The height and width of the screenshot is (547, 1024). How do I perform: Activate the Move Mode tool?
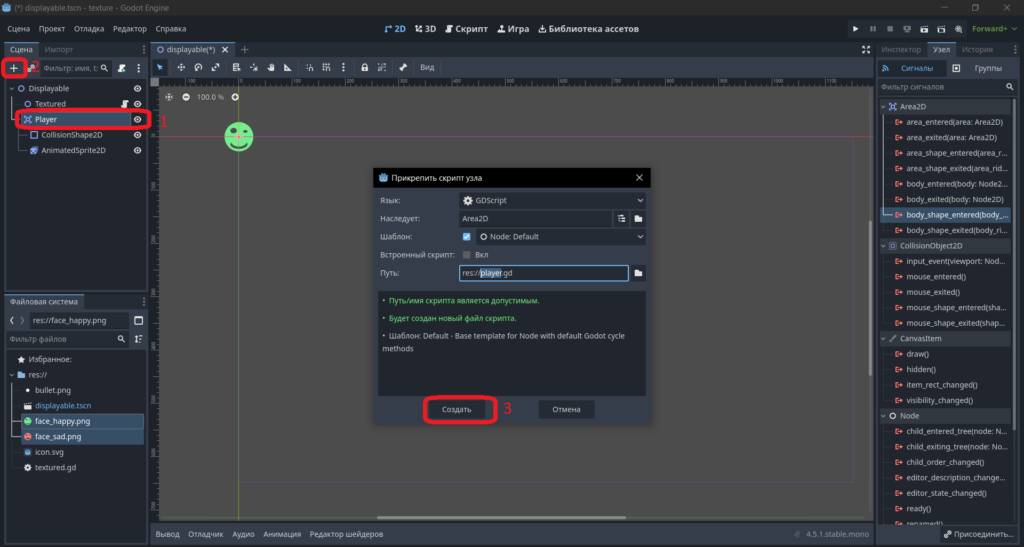(x=181, y=67)
